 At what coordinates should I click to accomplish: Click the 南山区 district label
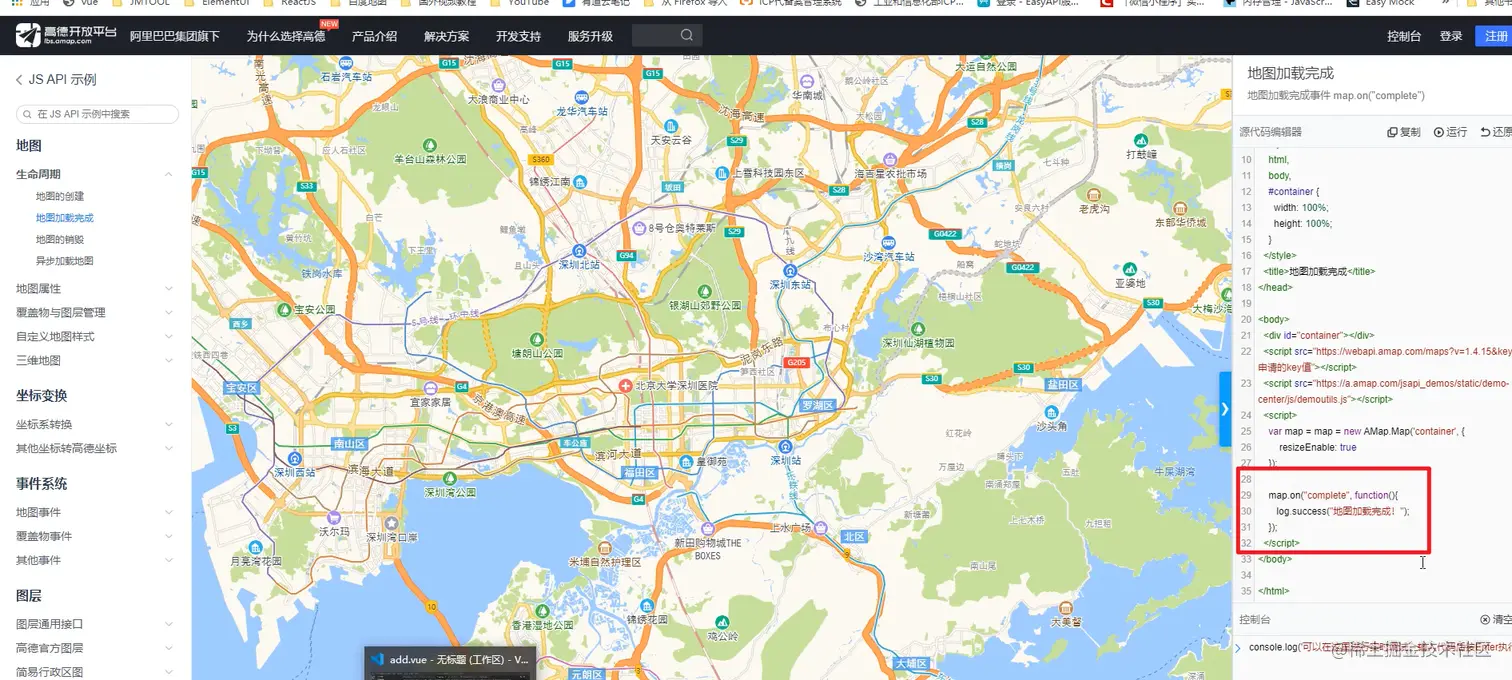pyautogui.click(x=349, y=443)
